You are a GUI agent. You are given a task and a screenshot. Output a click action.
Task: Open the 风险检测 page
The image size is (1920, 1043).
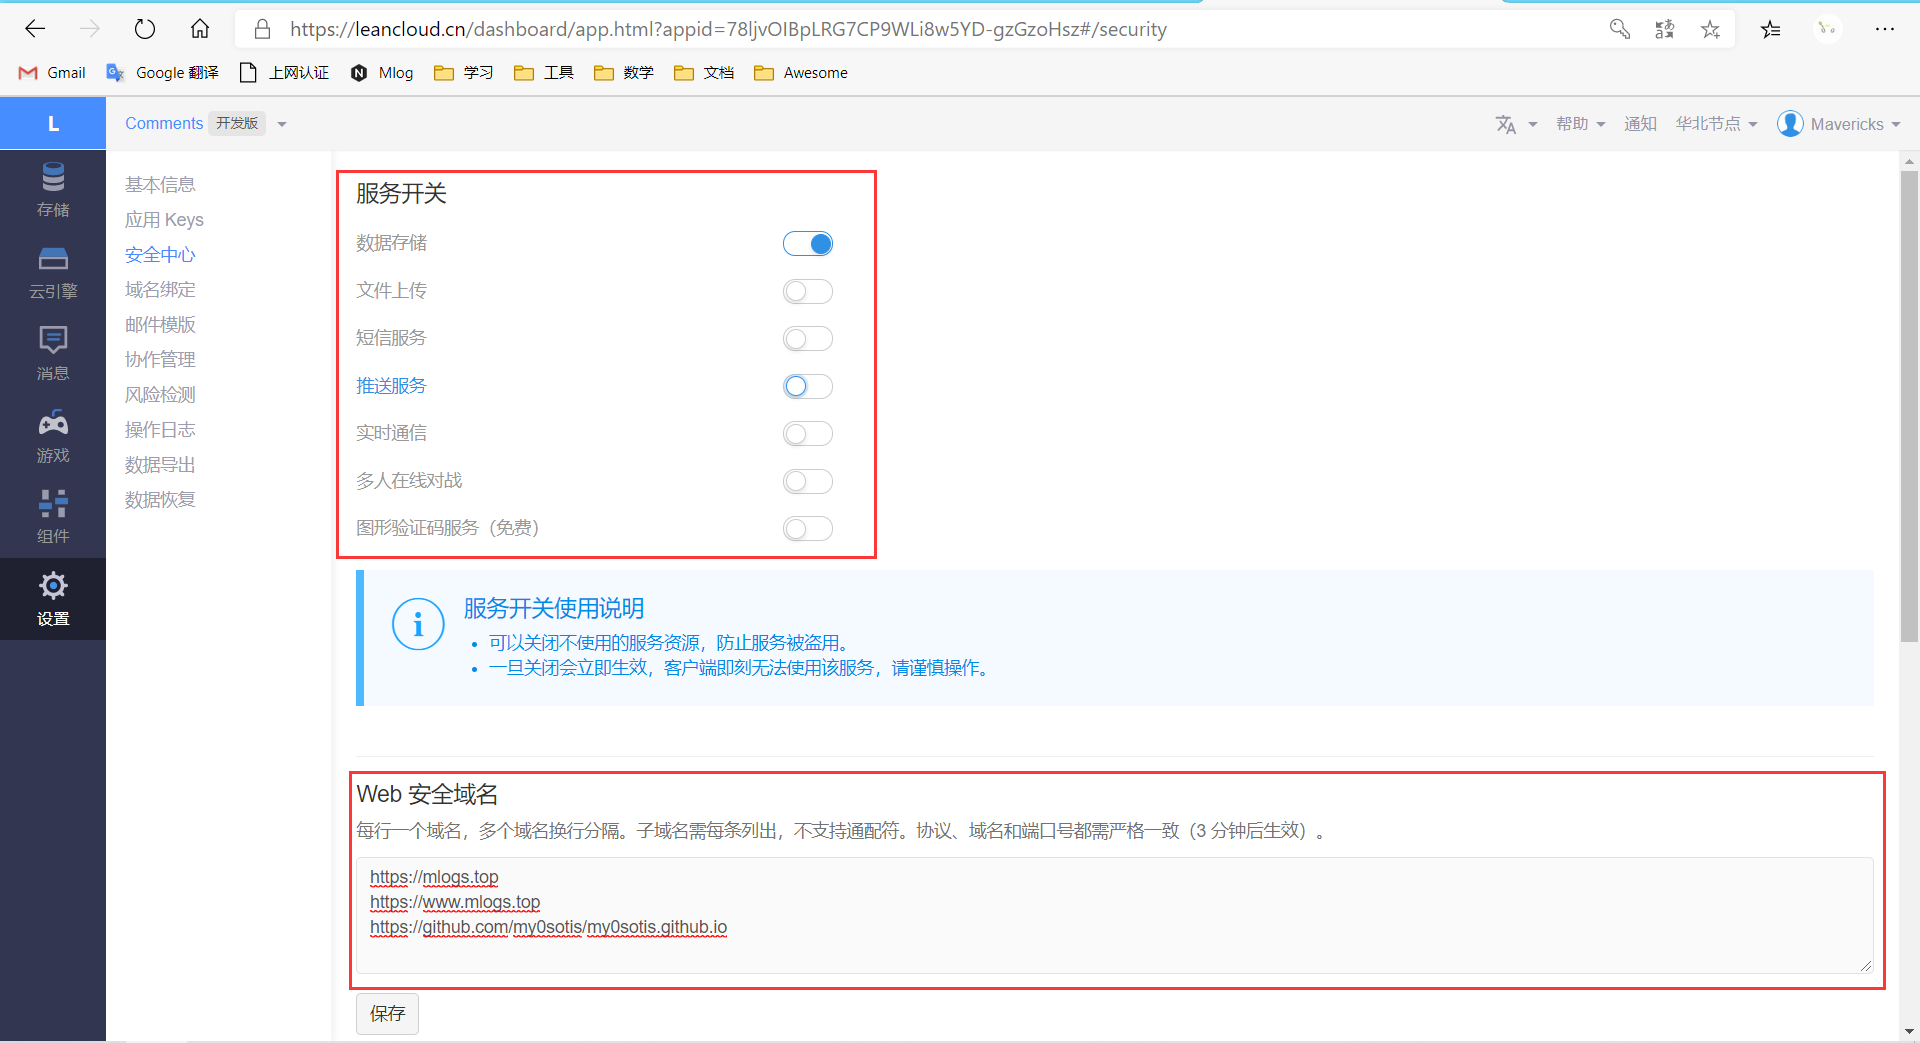160,395
